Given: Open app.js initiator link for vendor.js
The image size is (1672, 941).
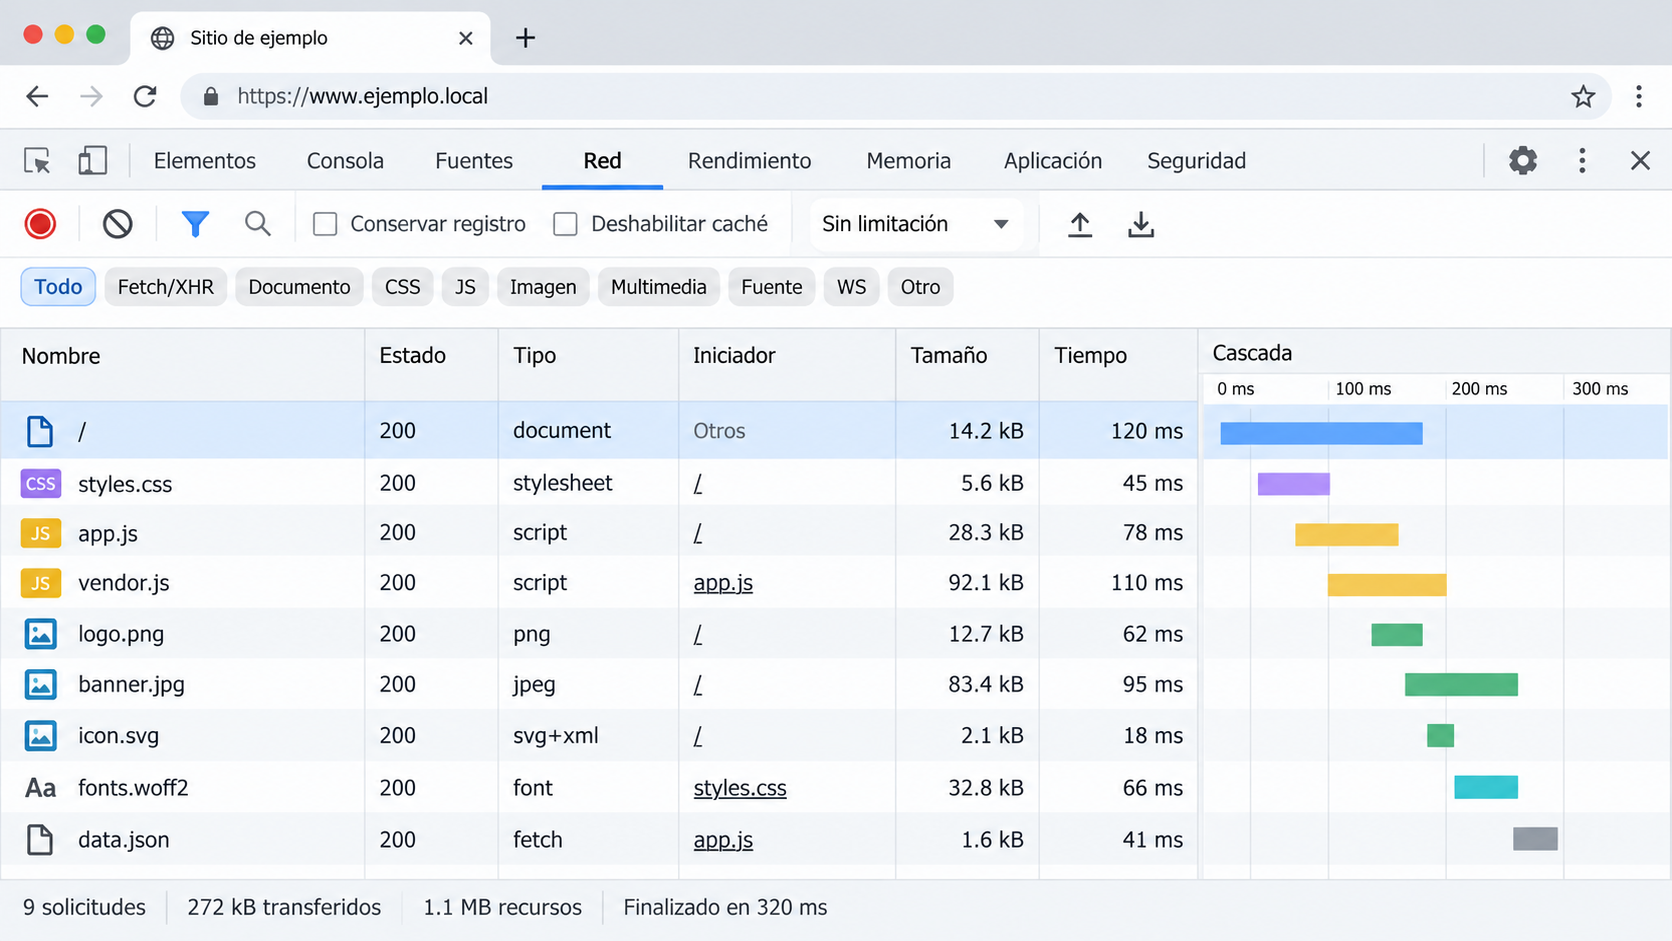Looking at the screenshot, I should 723,583.
